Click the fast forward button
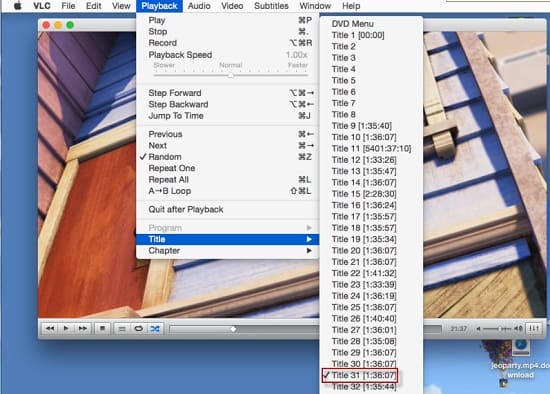Viewport: 550px width, 394px height. (83, 329)
